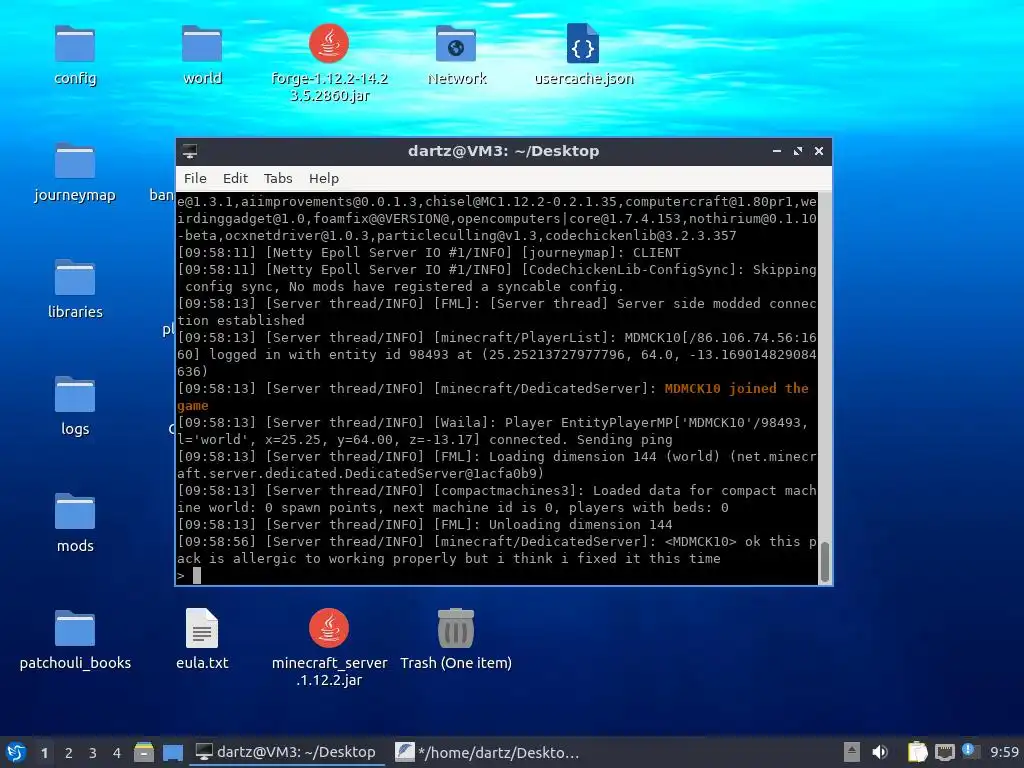Activate dartz@VM3 terminal taskbar button
The width and height of the screenshot is (1024, 768).
tap(286, 752)
